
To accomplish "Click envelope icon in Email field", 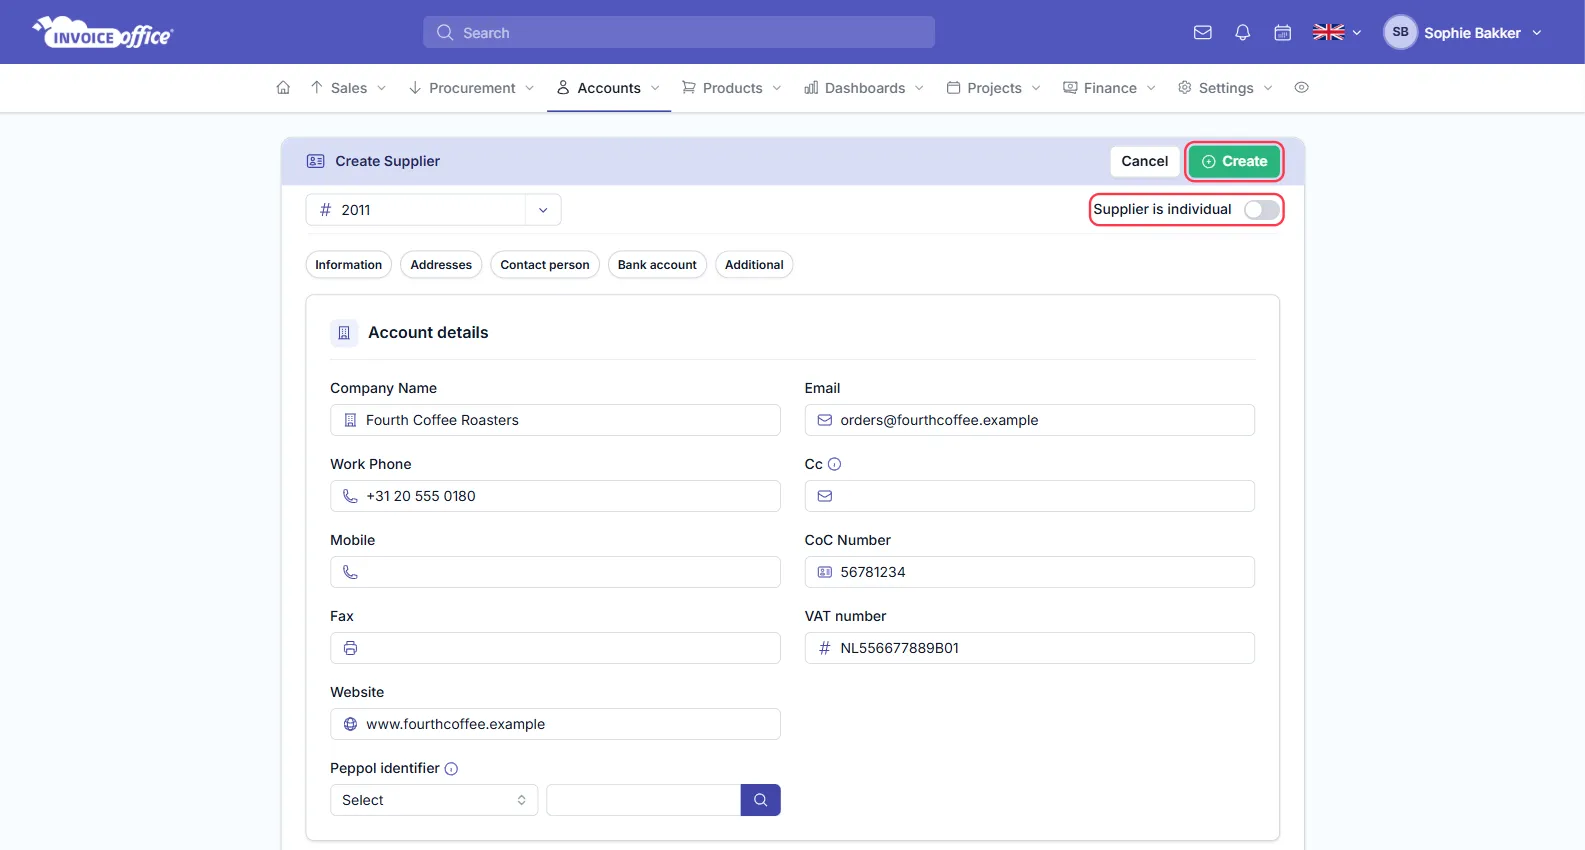I will (825, 420).
